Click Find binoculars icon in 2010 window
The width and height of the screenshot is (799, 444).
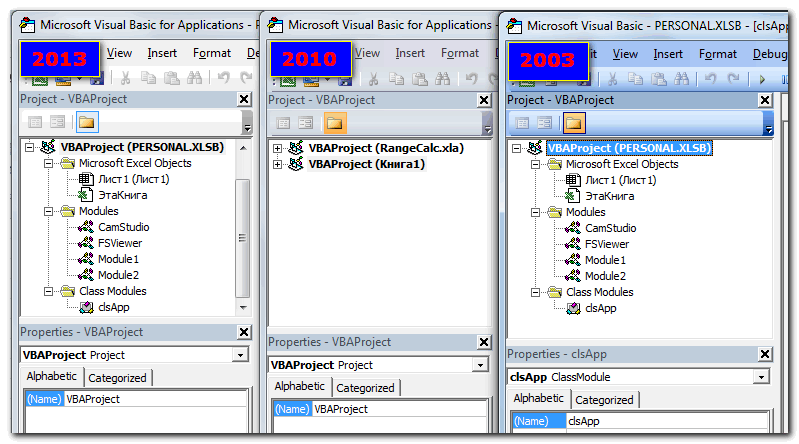click(443, 79)
